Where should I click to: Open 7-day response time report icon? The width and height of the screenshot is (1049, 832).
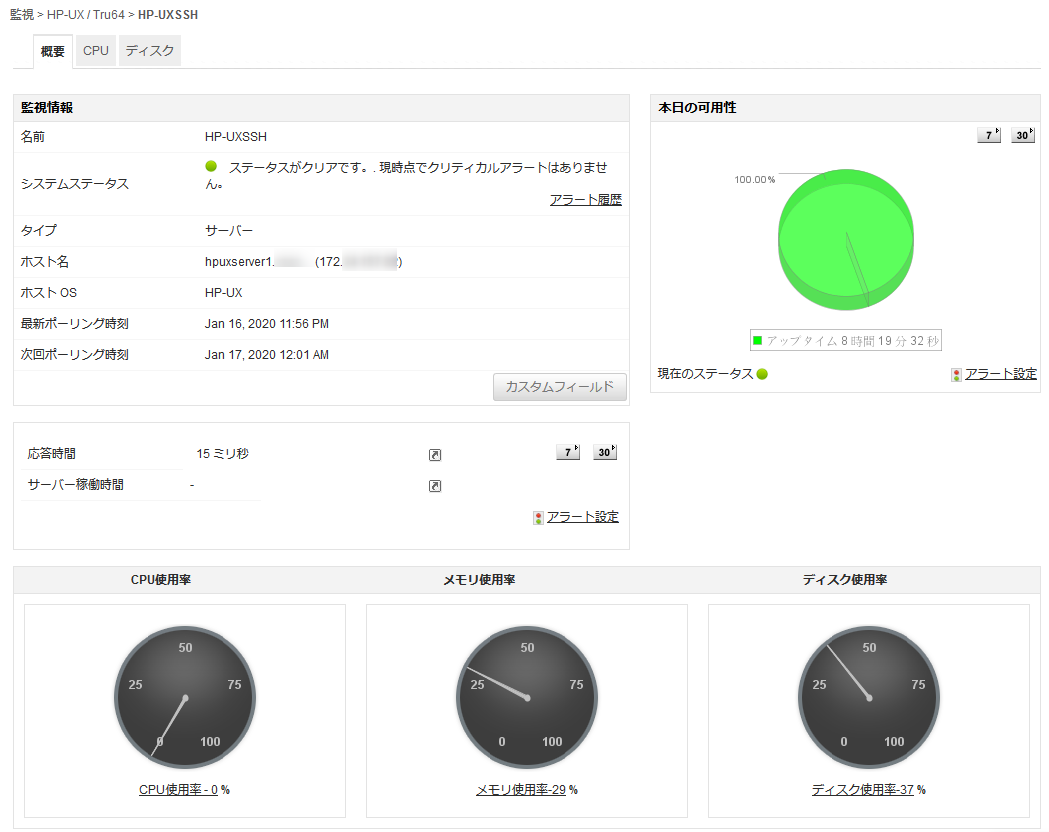click(567, 452)
